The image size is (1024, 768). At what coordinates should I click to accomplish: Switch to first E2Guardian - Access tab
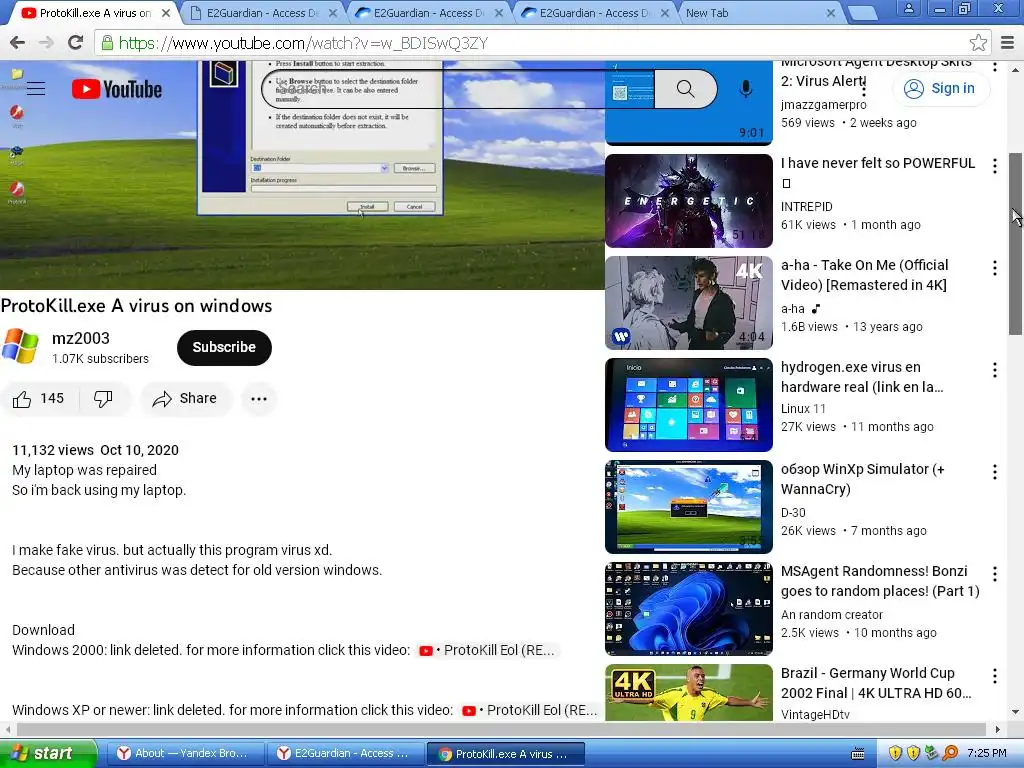261,13
